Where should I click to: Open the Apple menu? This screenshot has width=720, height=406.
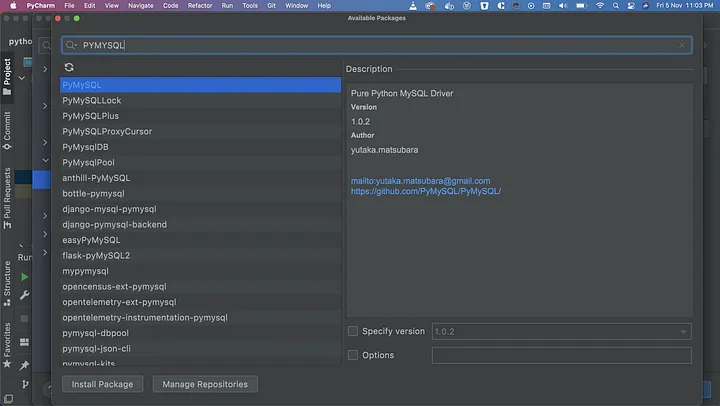pos(13,6)
